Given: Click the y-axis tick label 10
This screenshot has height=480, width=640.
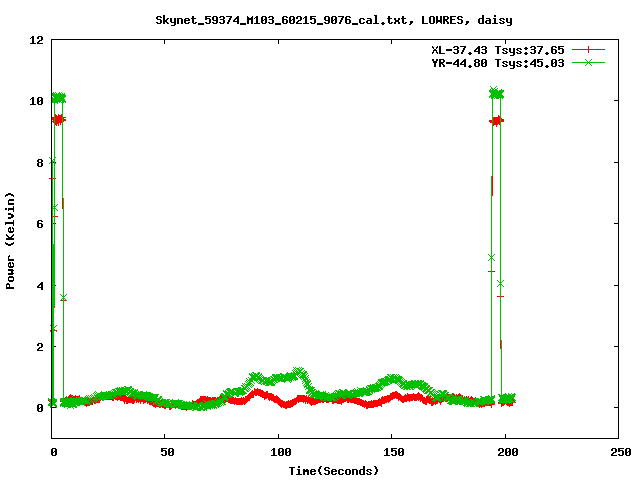Looking at the screenshot, I should (36, 101).
